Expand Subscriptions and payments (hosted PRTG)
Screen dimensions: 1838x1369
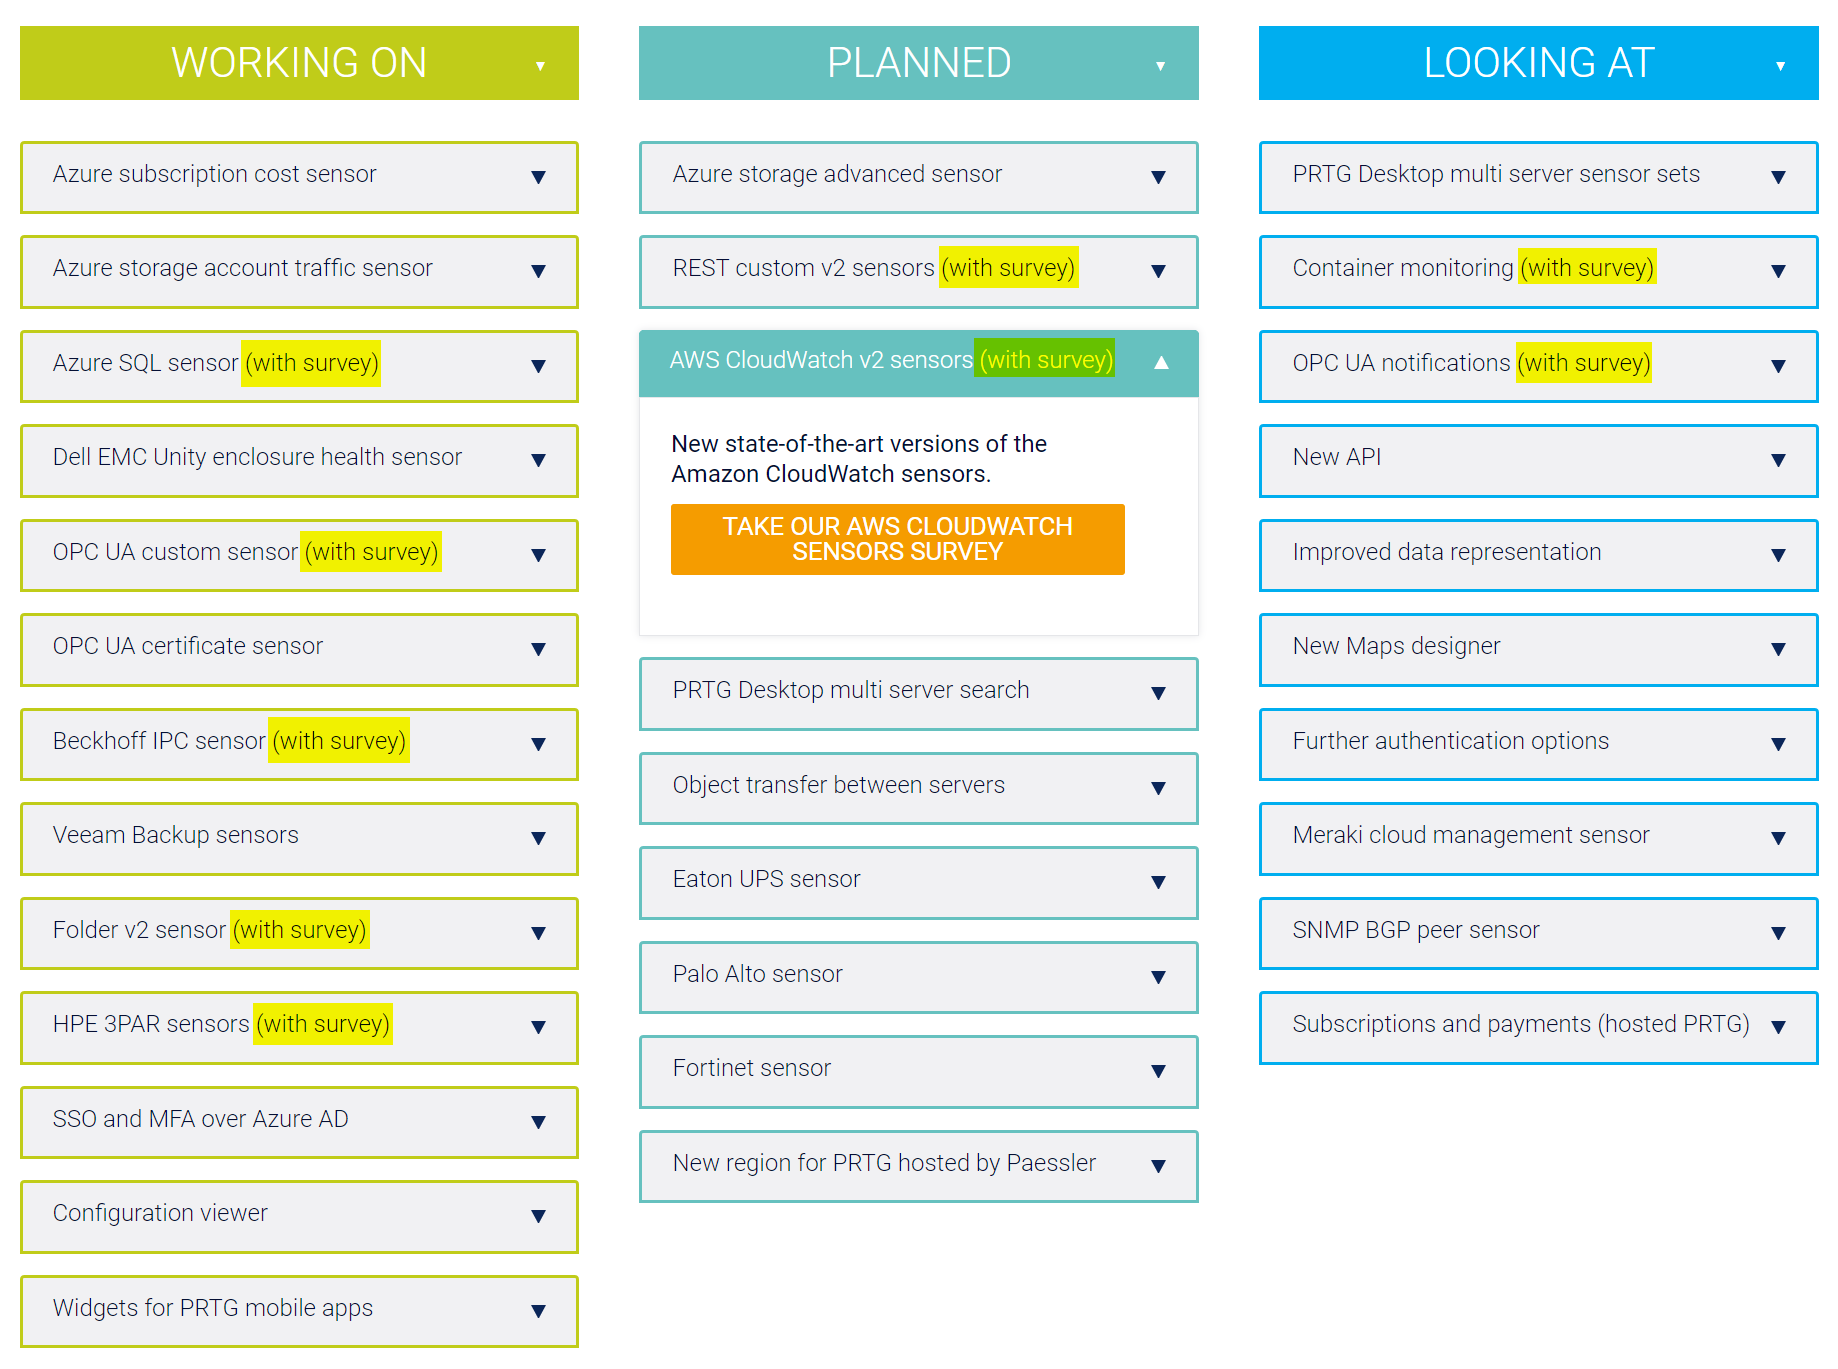point(1778,1028)
